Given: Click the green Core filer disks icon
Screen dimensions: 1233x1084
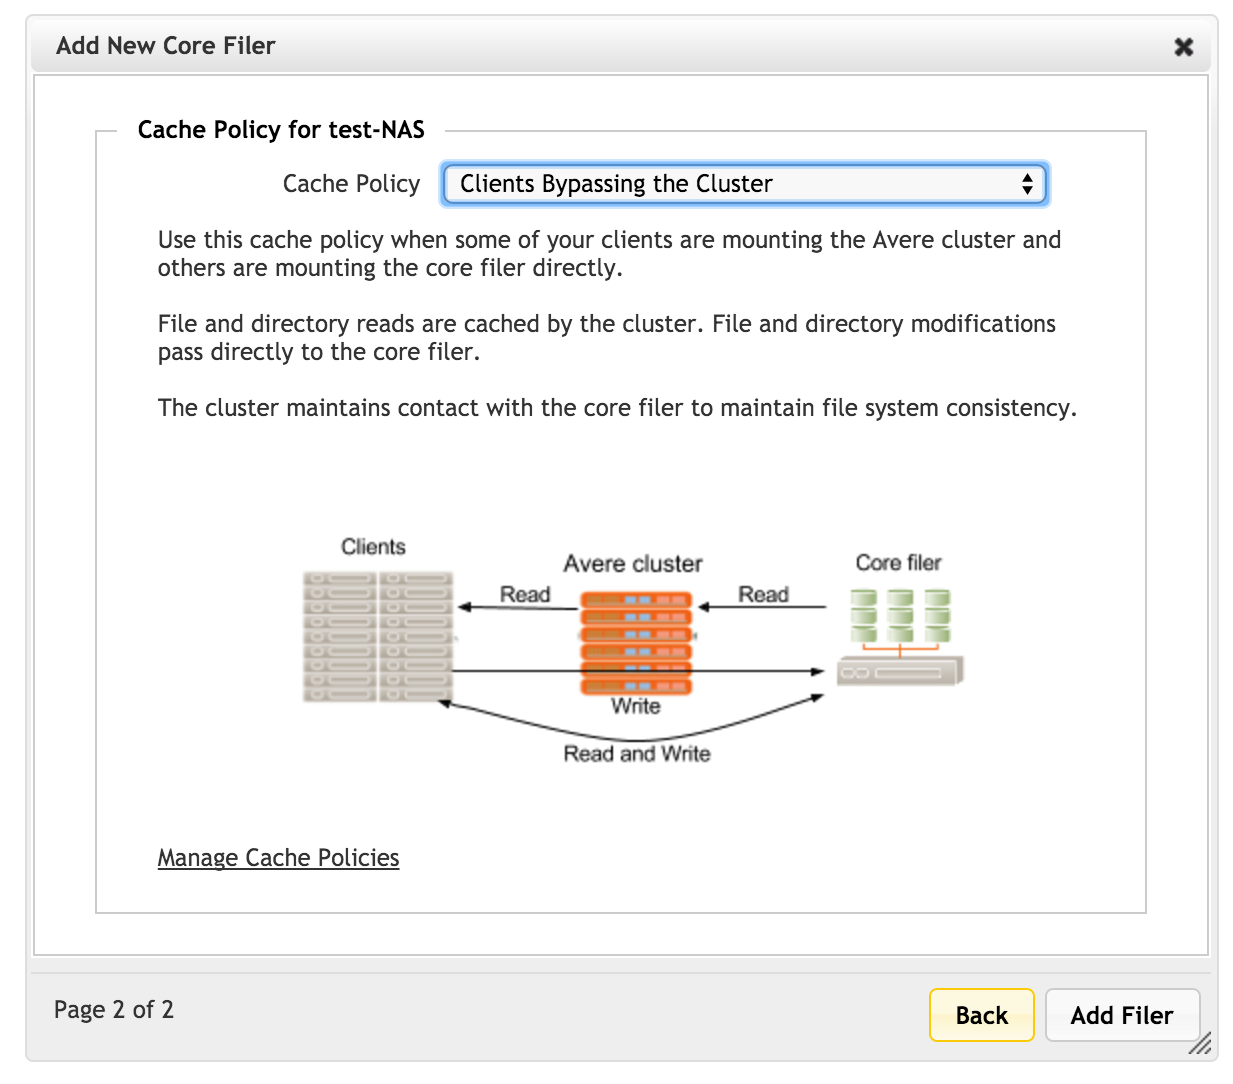Looking at the screenshot, I should point(900,616).
